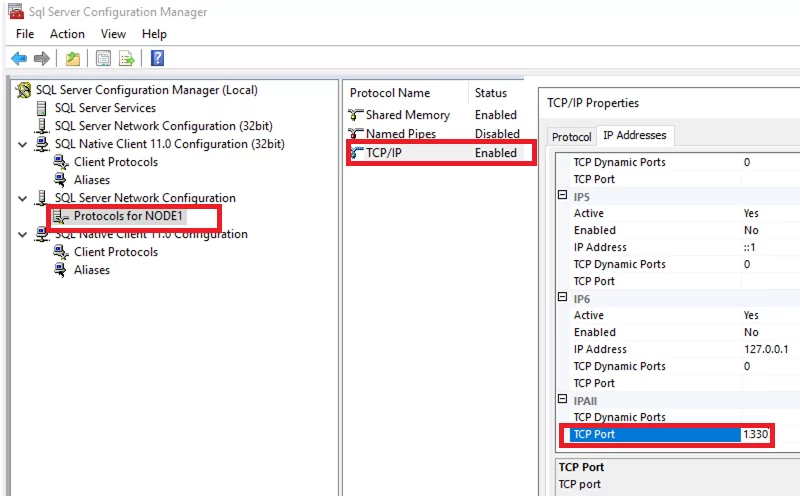Click the Protocols for NODE1 icon
This screenshot has width=800, height=496.
(61, 216)
